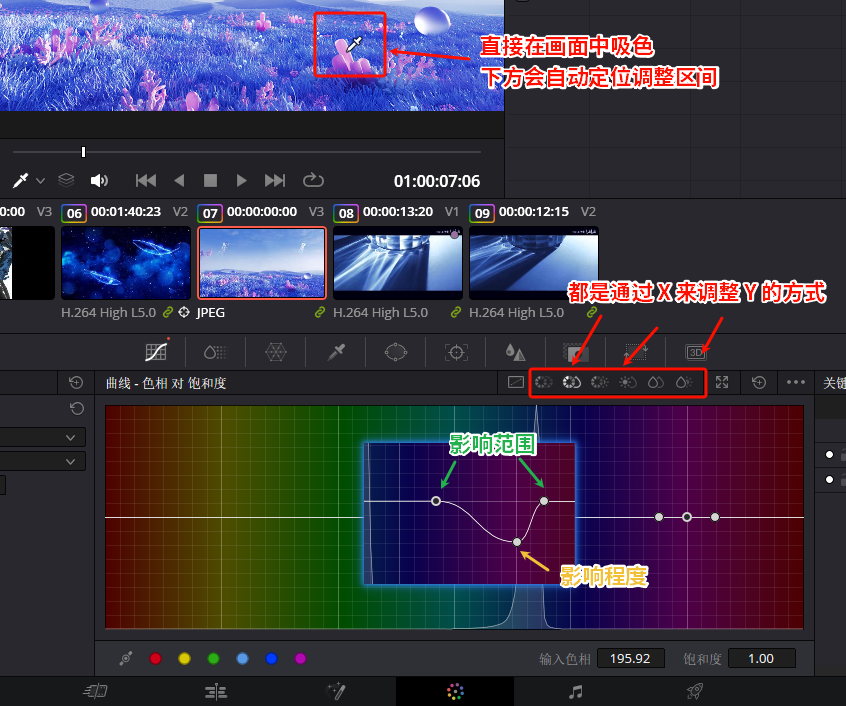This screenshot has height=706, width=846.
Task: Play the clip forward
Action: [x=241, y=180]
